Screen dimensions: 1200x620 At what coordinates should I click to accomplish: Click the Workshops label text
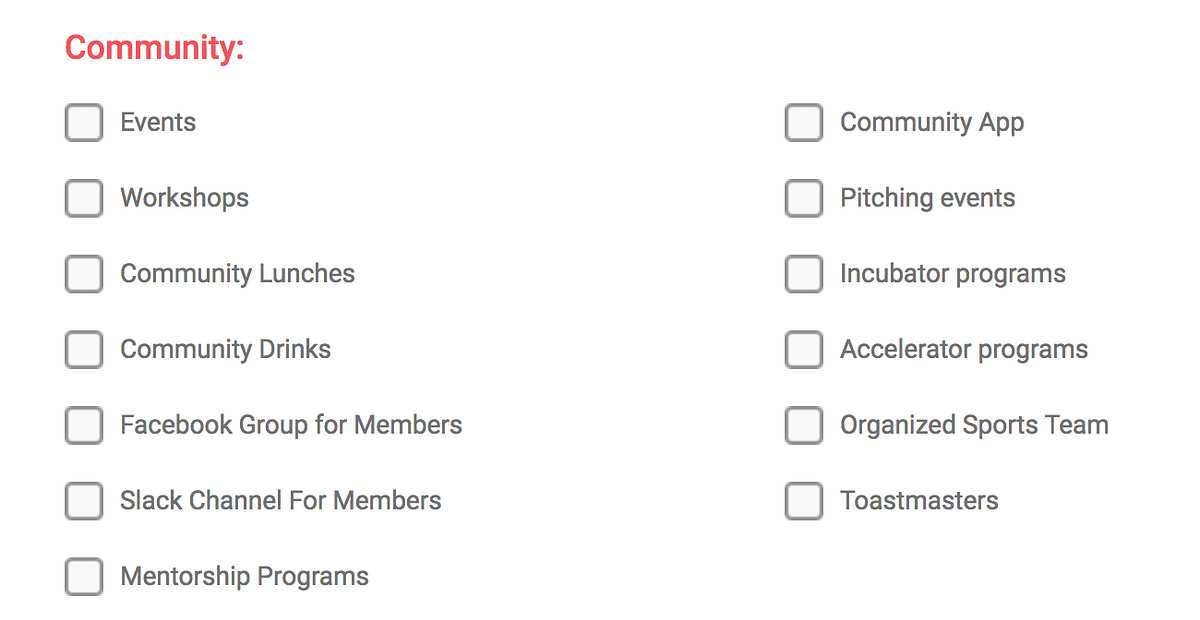(185, 198)
